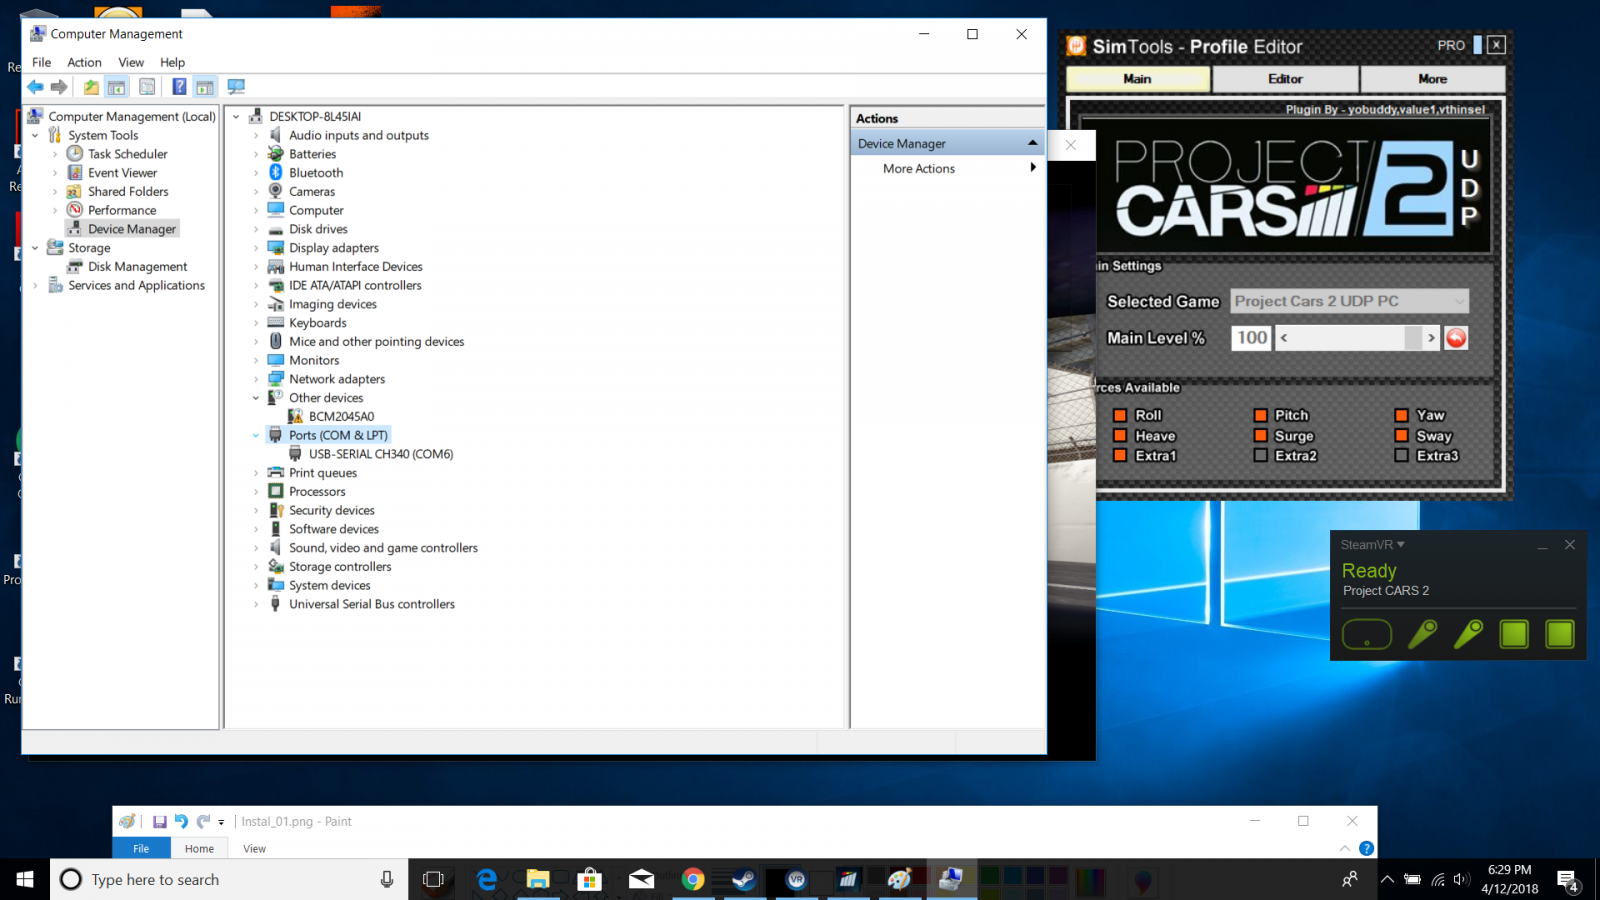Viewport: 1600px width, 900px height.
Task: Open the Action menu
Action: tap(84, 62)
